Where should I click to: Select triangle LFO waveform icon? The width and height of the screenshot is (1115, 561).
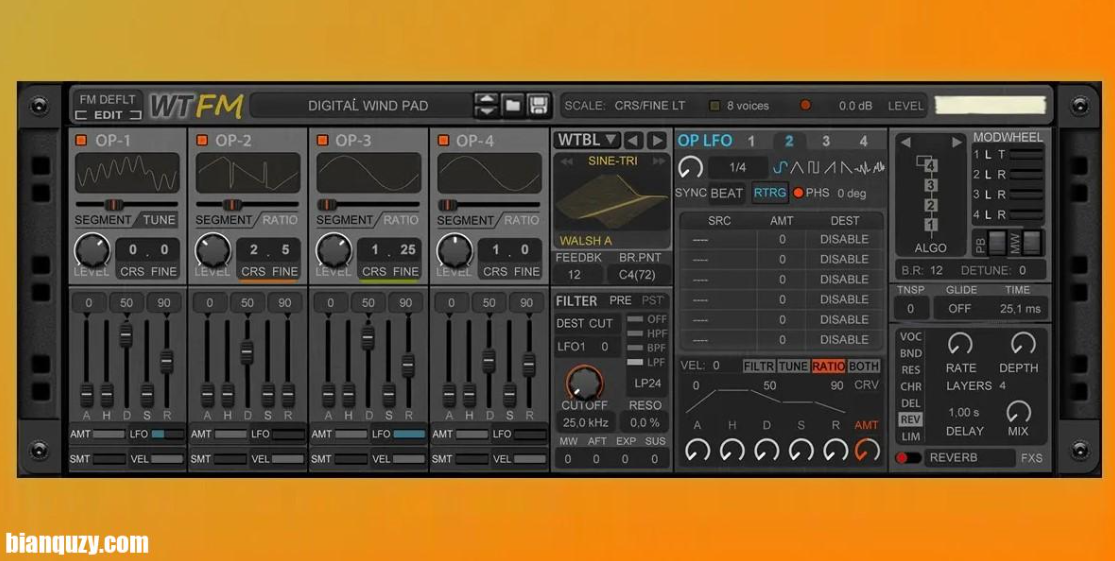tap(796, 168)
